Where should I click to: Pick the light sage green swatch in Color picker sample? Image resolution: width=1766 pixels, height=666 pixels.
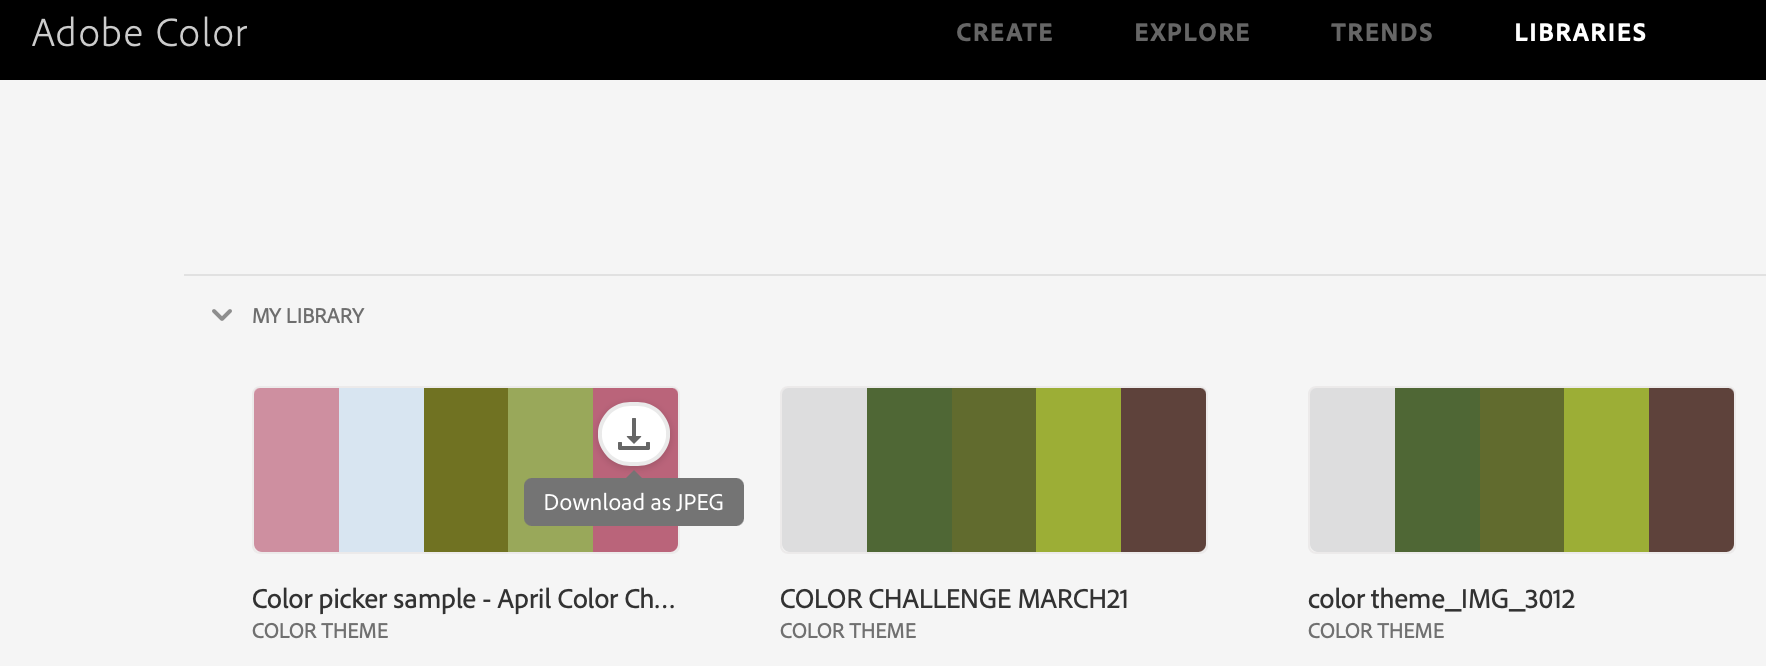click(550, 470)
